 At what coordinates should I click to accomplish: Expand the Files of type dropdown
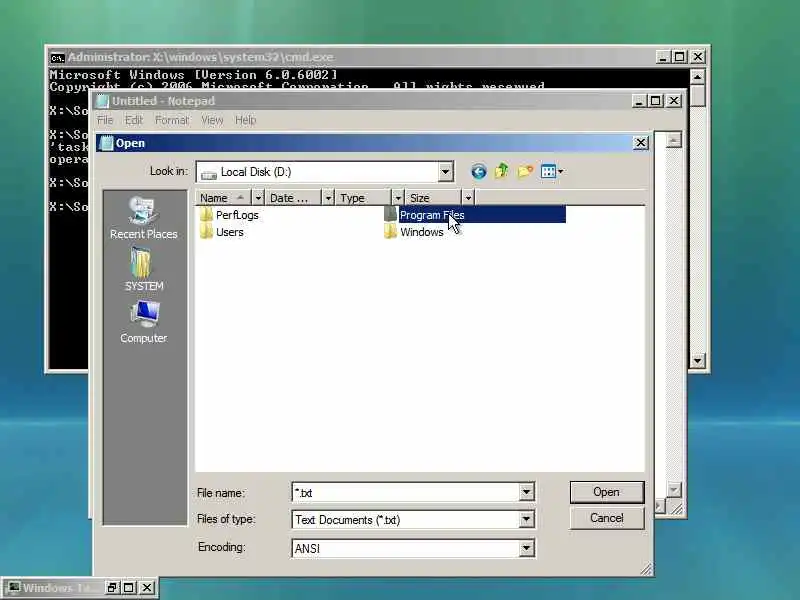(527, 519)
